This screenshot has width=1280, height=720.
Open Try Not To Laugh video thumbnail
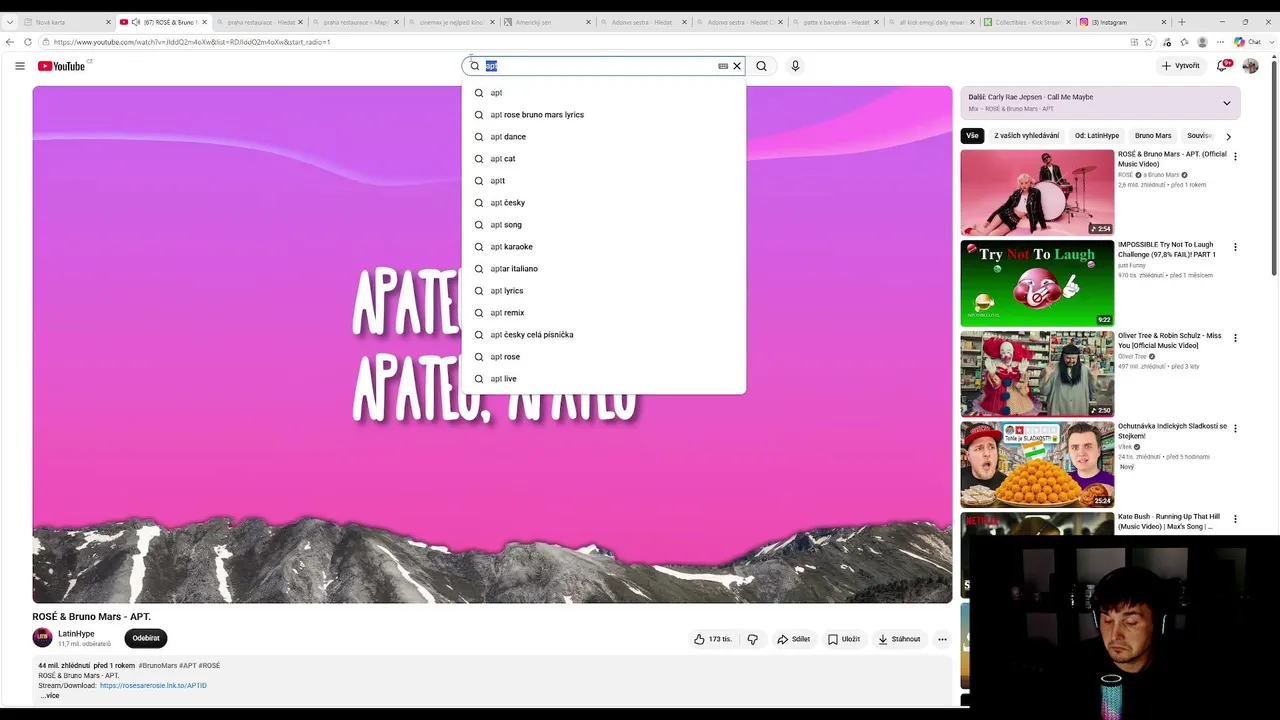coord(1037,283)
